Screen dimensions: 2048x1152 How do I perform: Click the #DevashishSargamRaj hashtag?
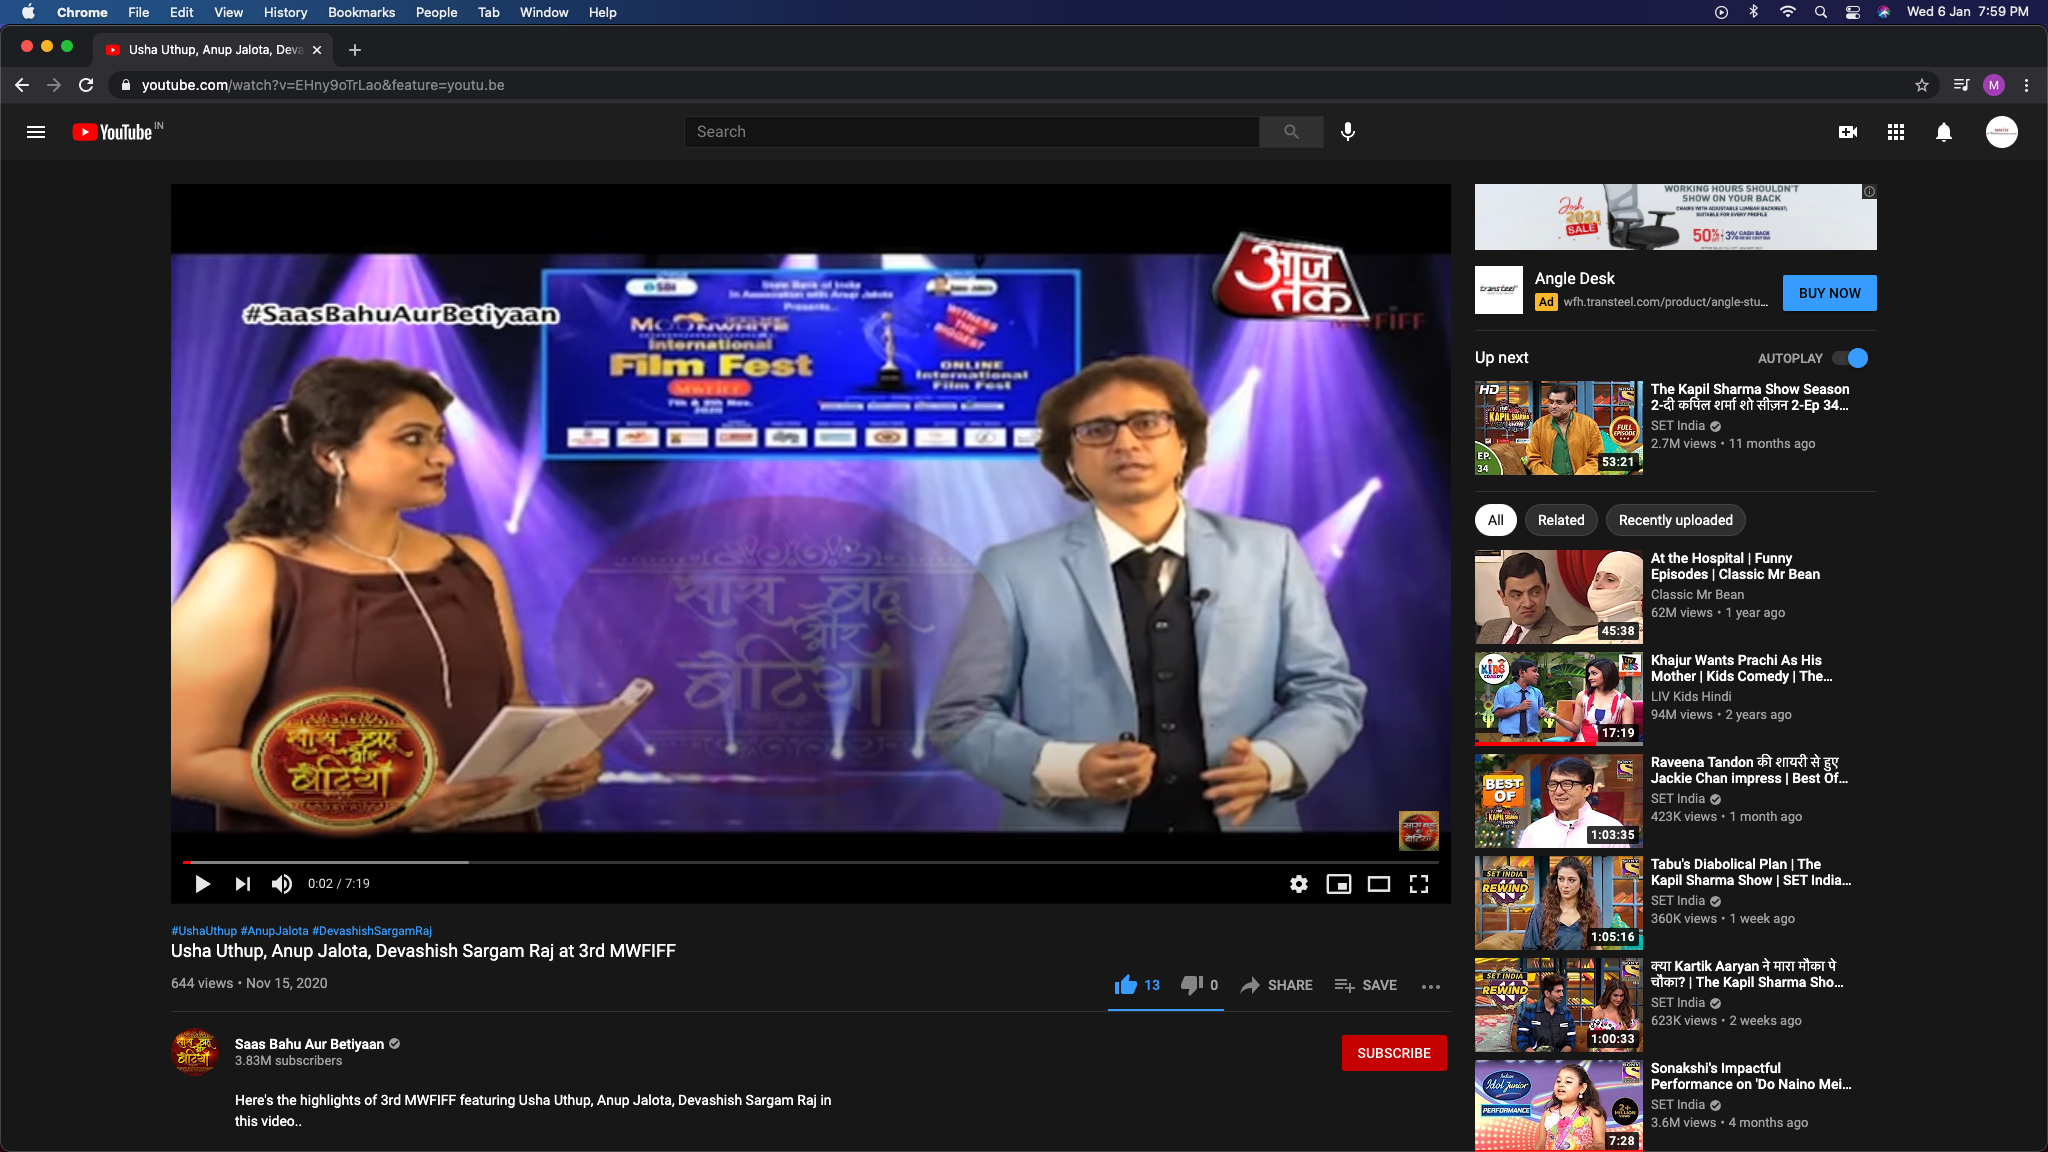[x=372, y=931]
